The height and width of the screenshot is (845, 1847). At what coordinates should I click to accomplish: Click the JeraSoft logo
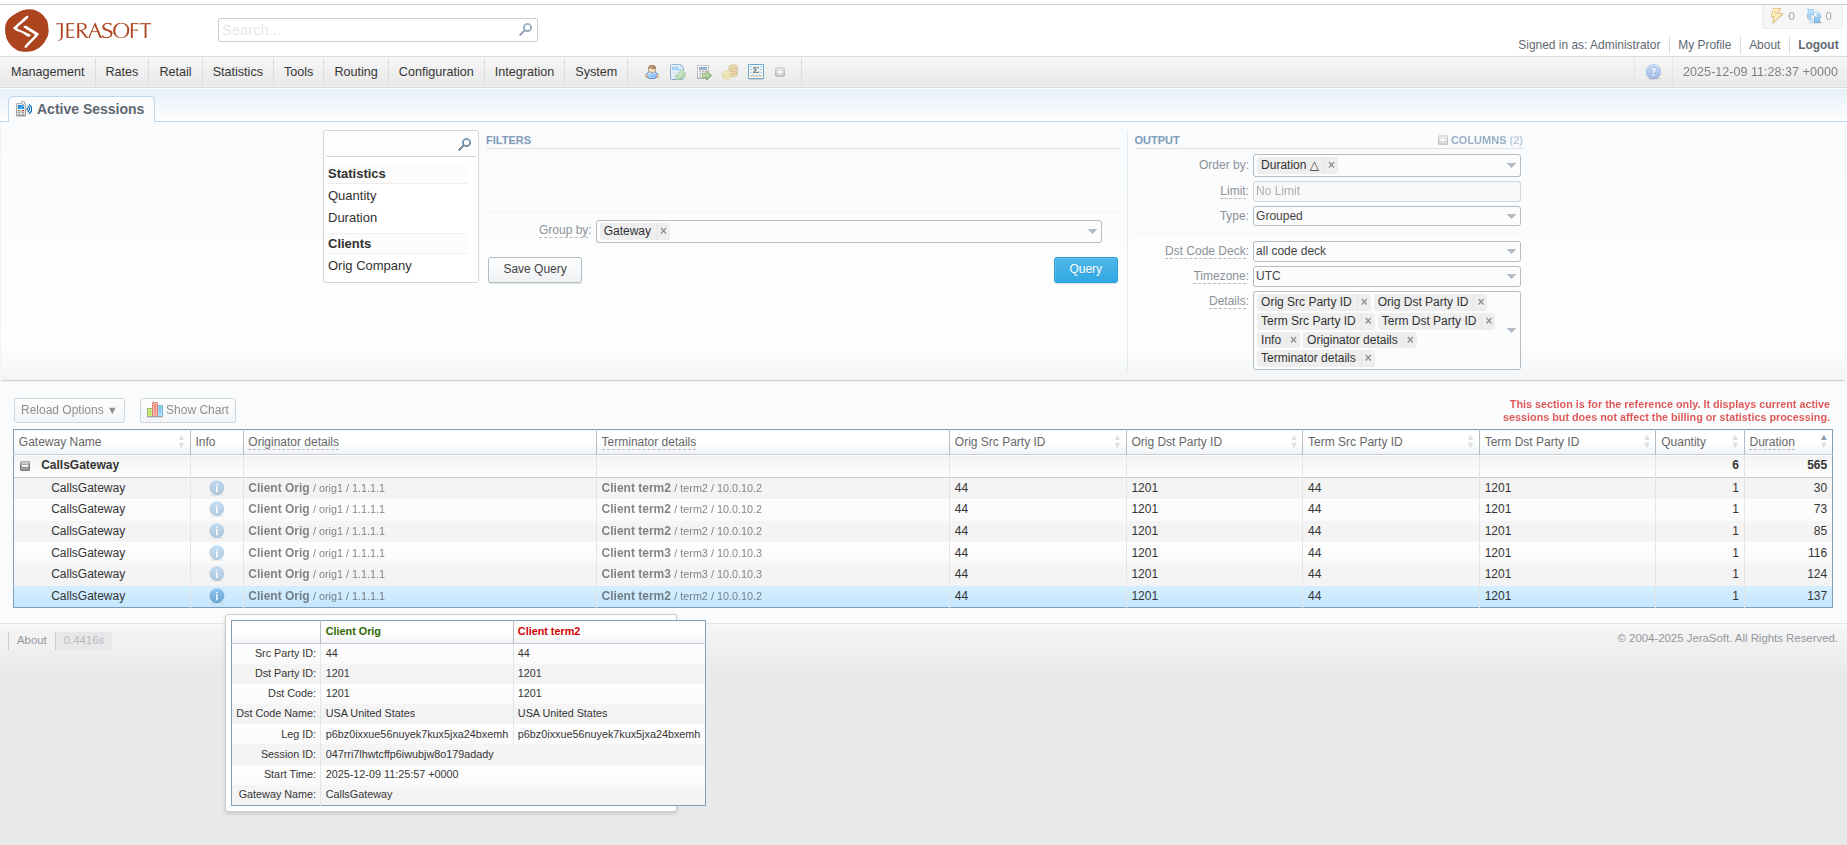tap(78, 30)
